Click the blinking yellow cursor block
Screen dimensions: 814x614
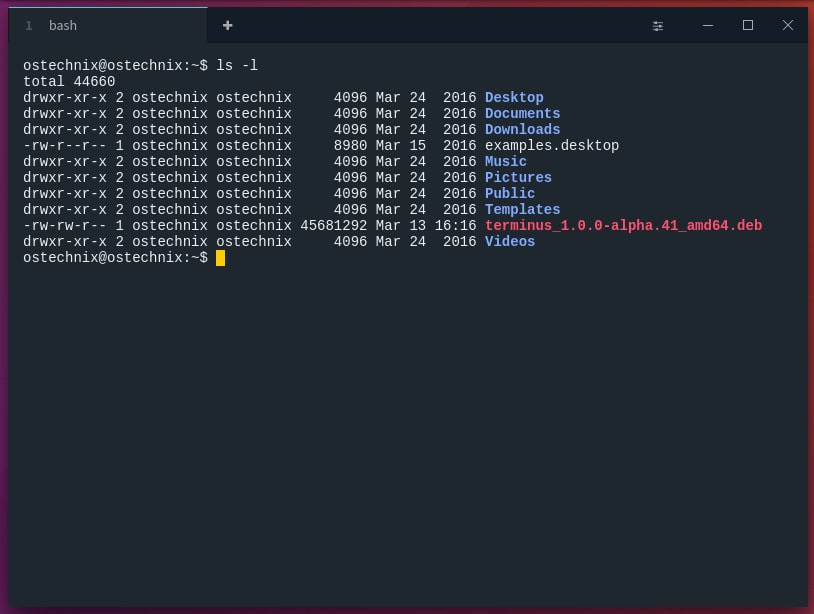tap(221, 258)
